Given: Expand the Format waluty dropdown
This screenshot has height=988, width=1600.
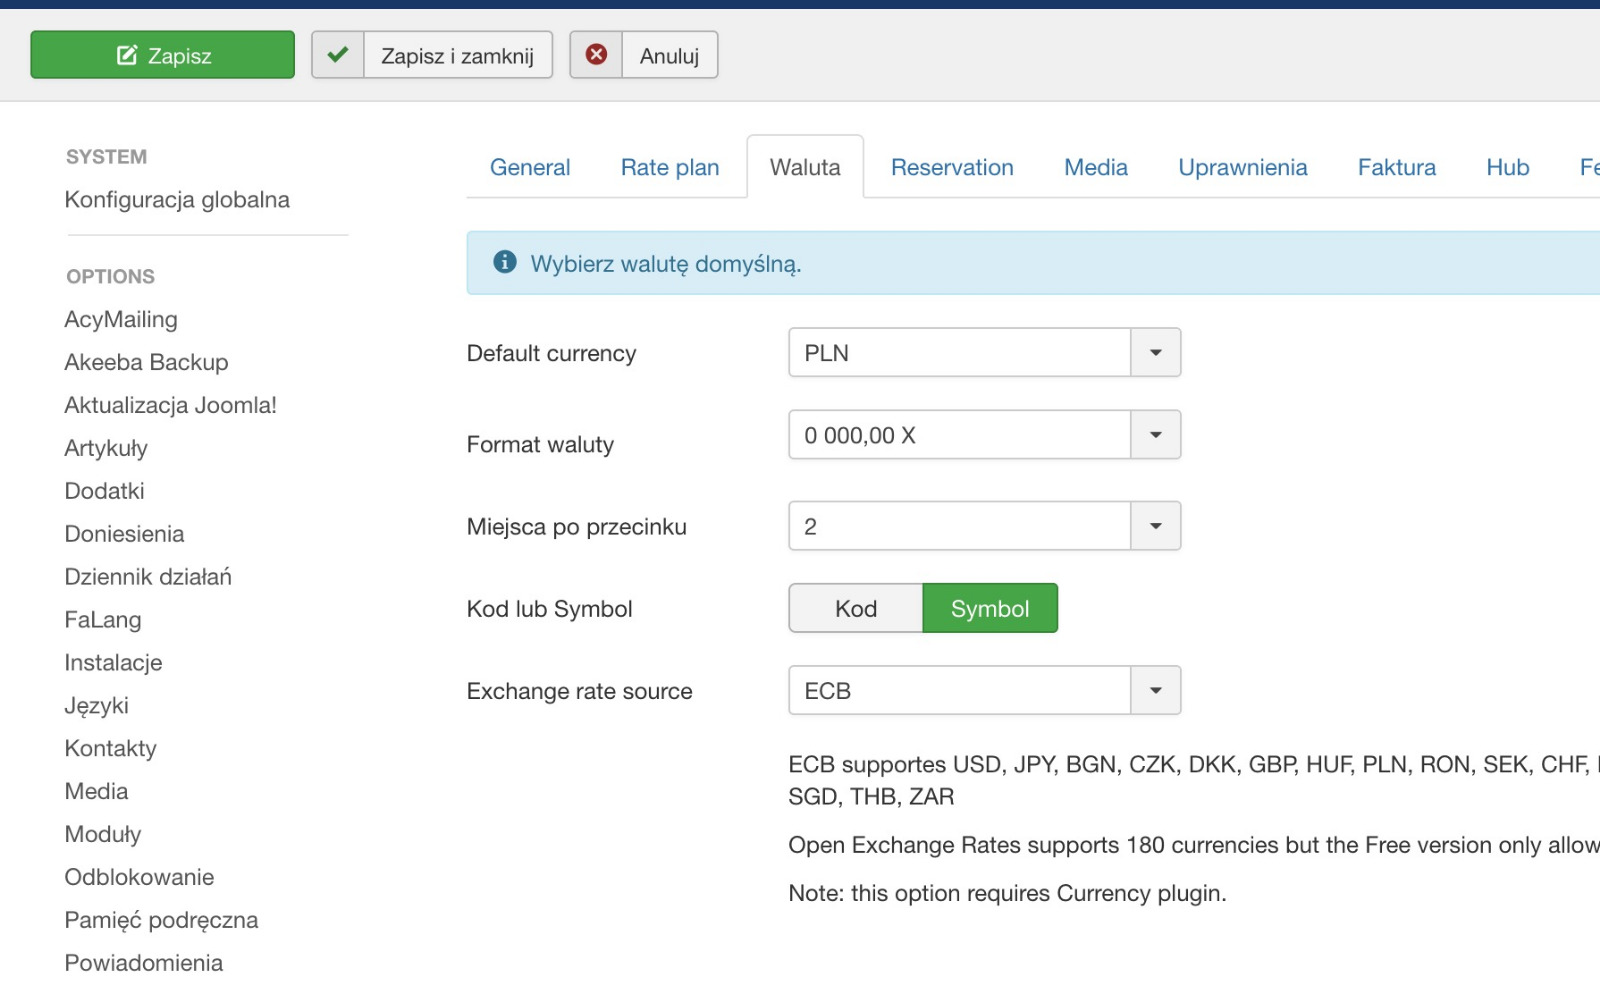Looking at the screenshot, I should (x=1155, y=435).
